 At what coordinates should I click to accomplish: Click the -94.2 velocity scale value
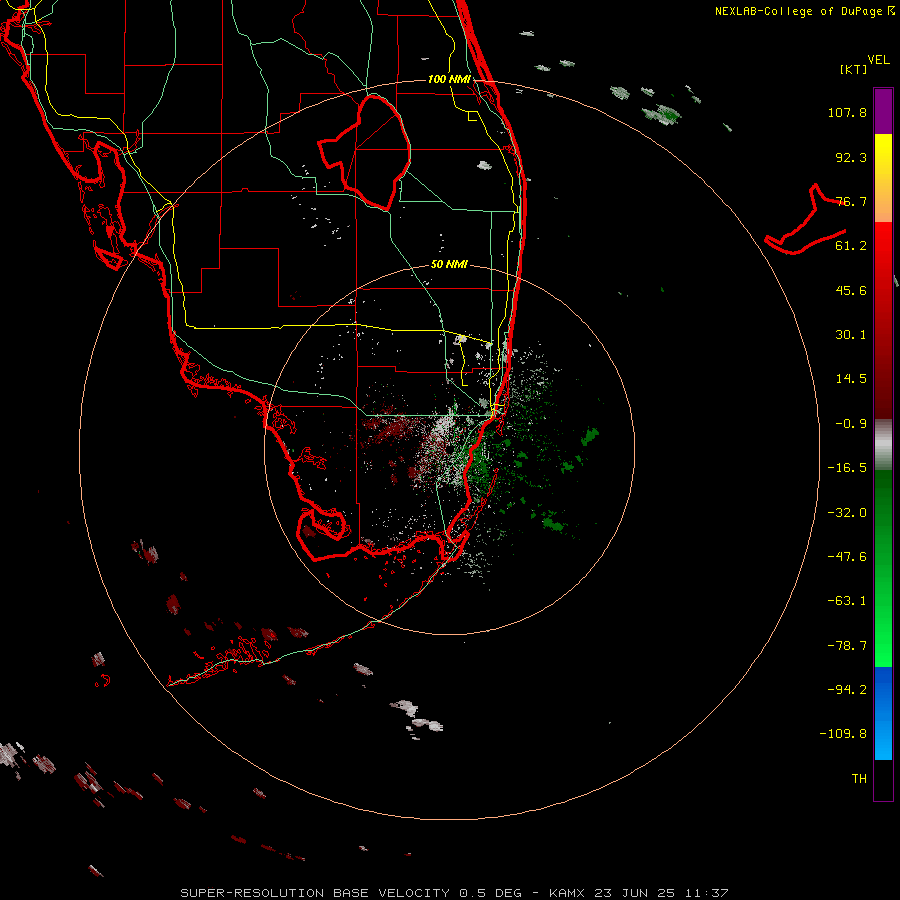[x=847, y=689]
